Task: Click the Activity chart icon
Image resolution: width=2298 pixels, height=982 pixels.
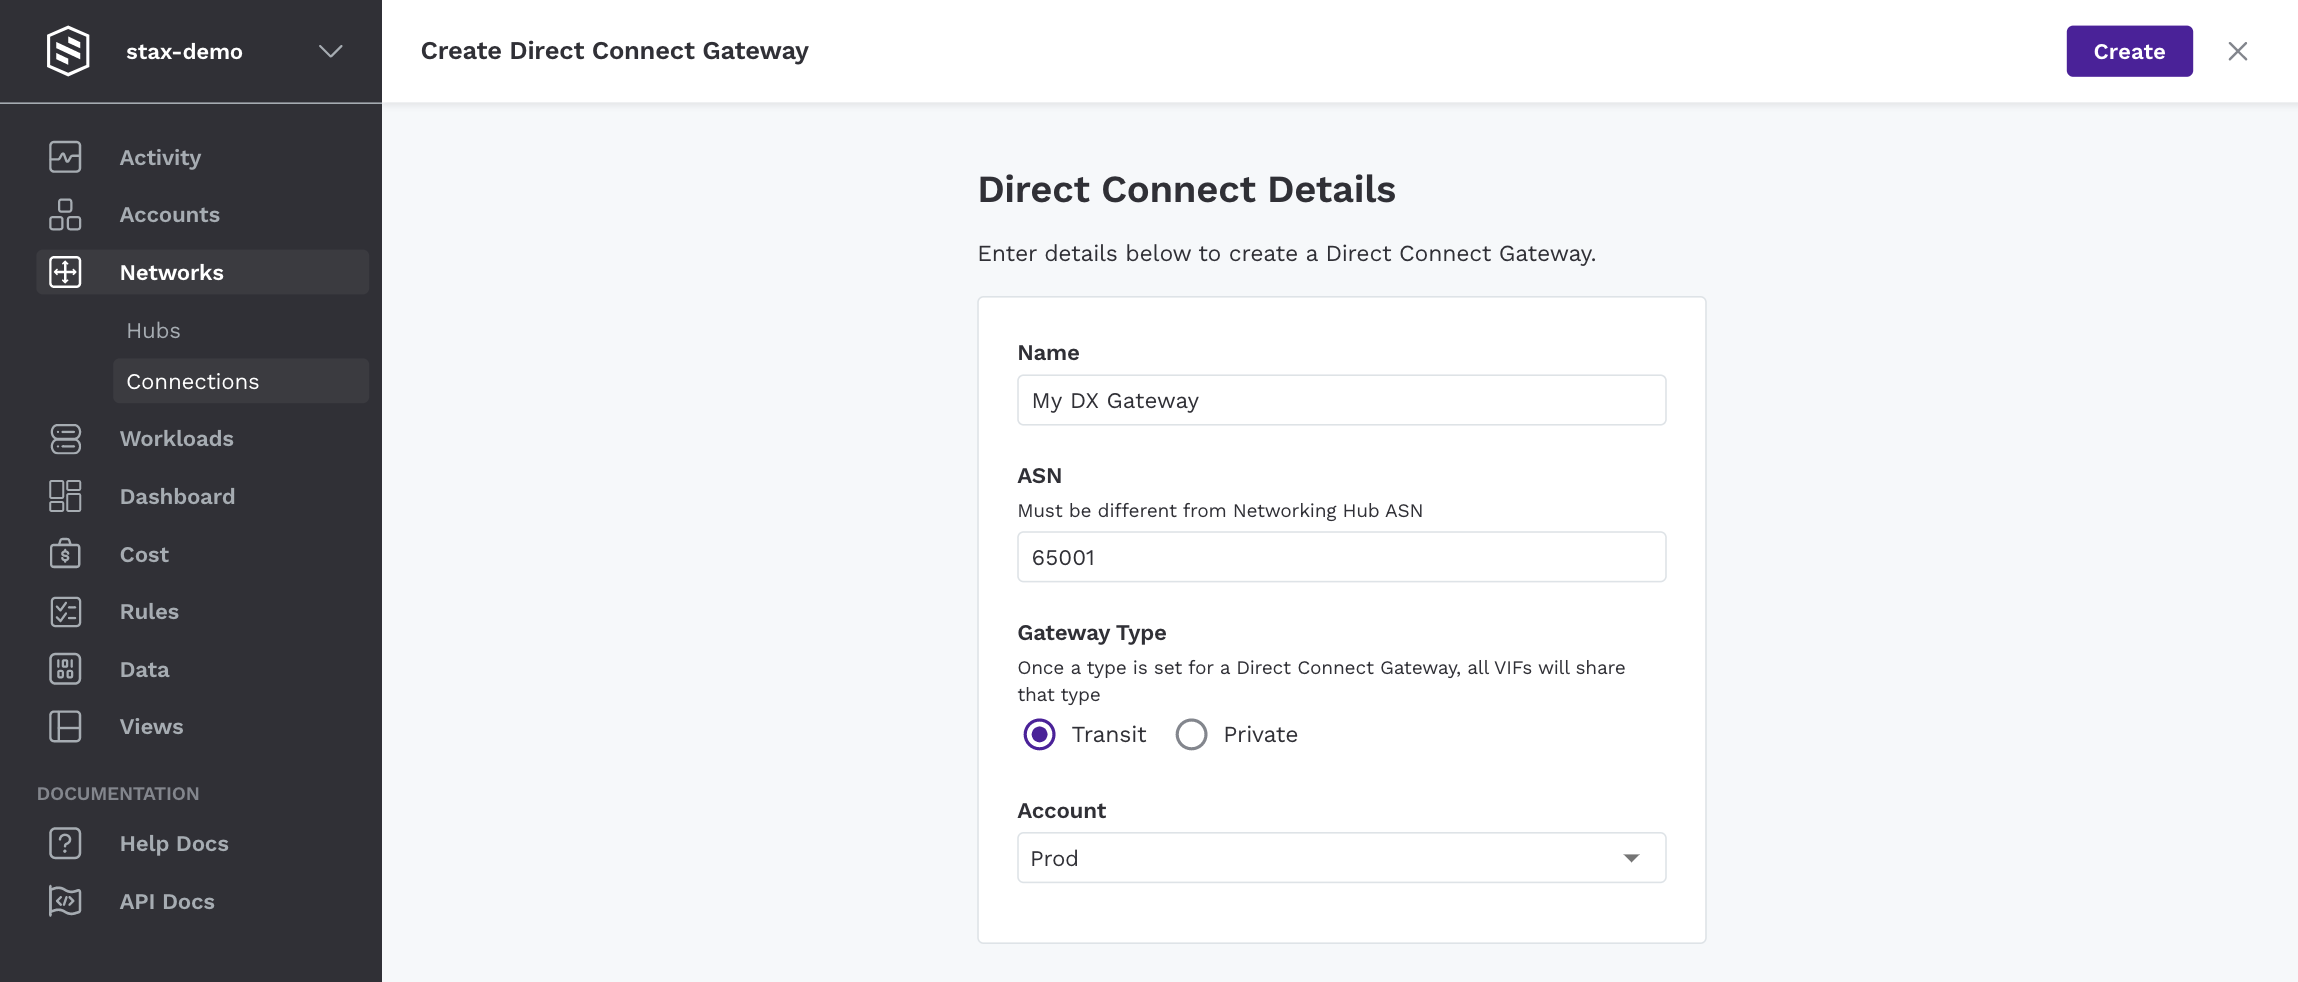Action: pyautogui.click(x=65, y=157)
